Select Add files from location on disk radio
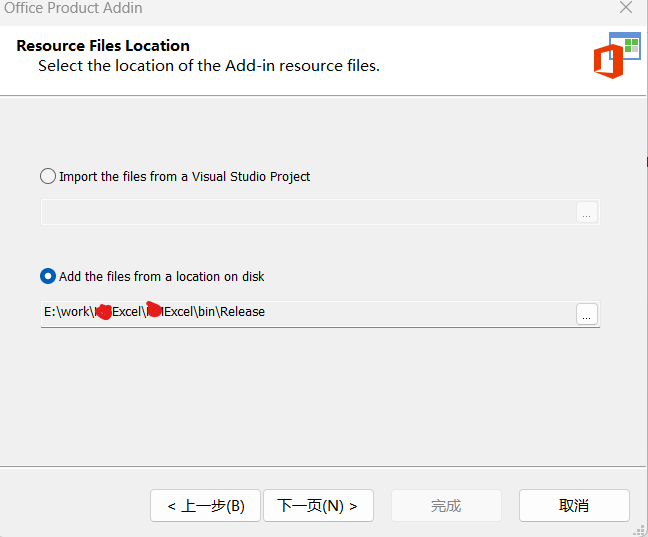This screenshot has width=648, height=537. tap(48, 276)
